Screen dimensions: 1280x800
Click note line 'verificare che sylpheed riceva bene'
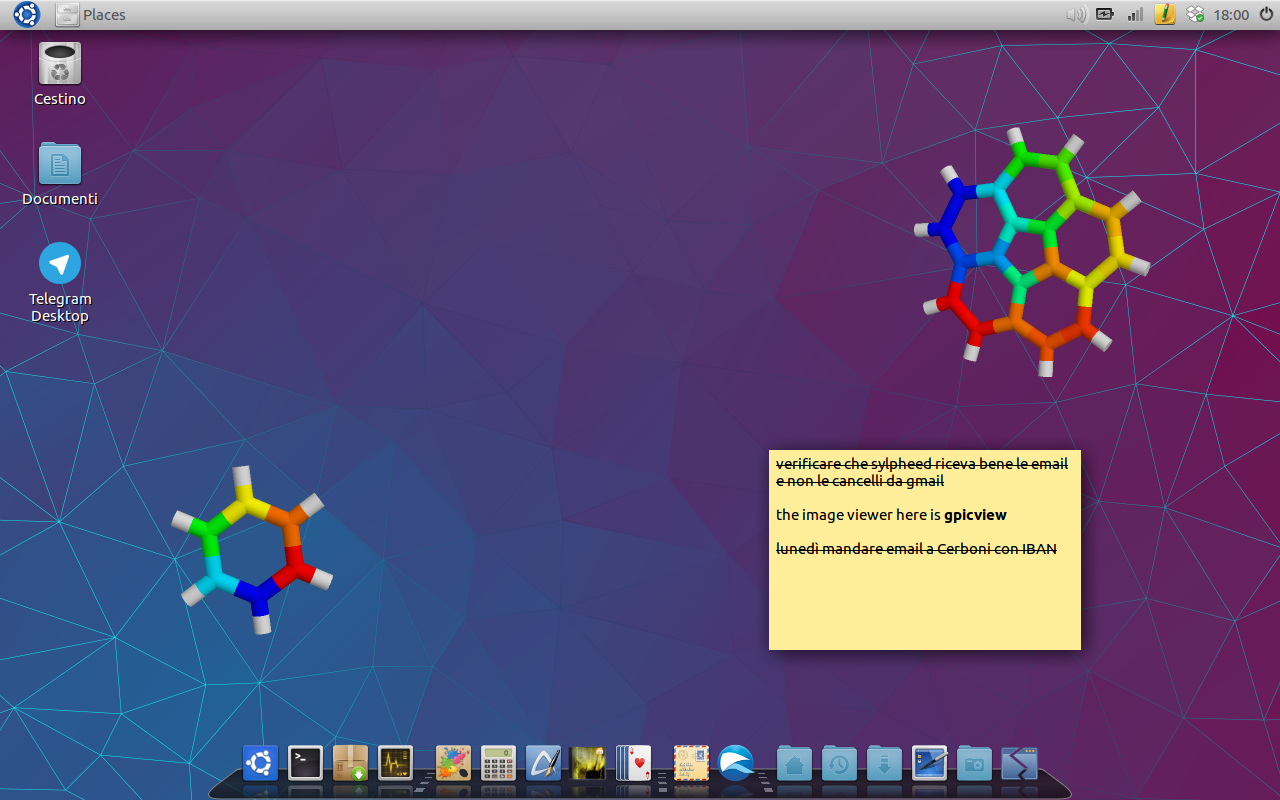[x=922, y=464]
